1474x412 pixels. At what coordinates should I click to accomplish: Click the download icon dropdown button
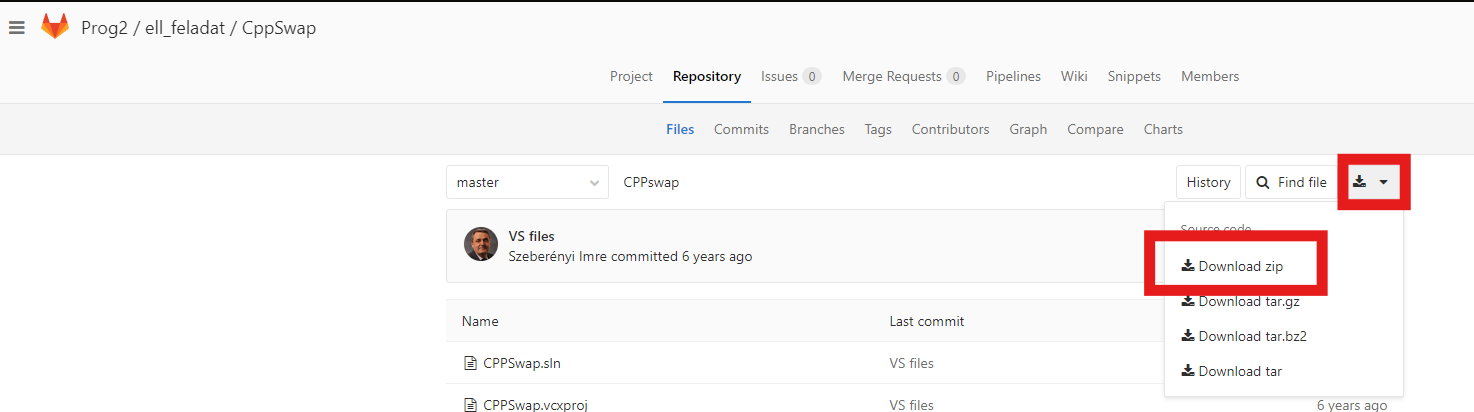pos(1373,182)
